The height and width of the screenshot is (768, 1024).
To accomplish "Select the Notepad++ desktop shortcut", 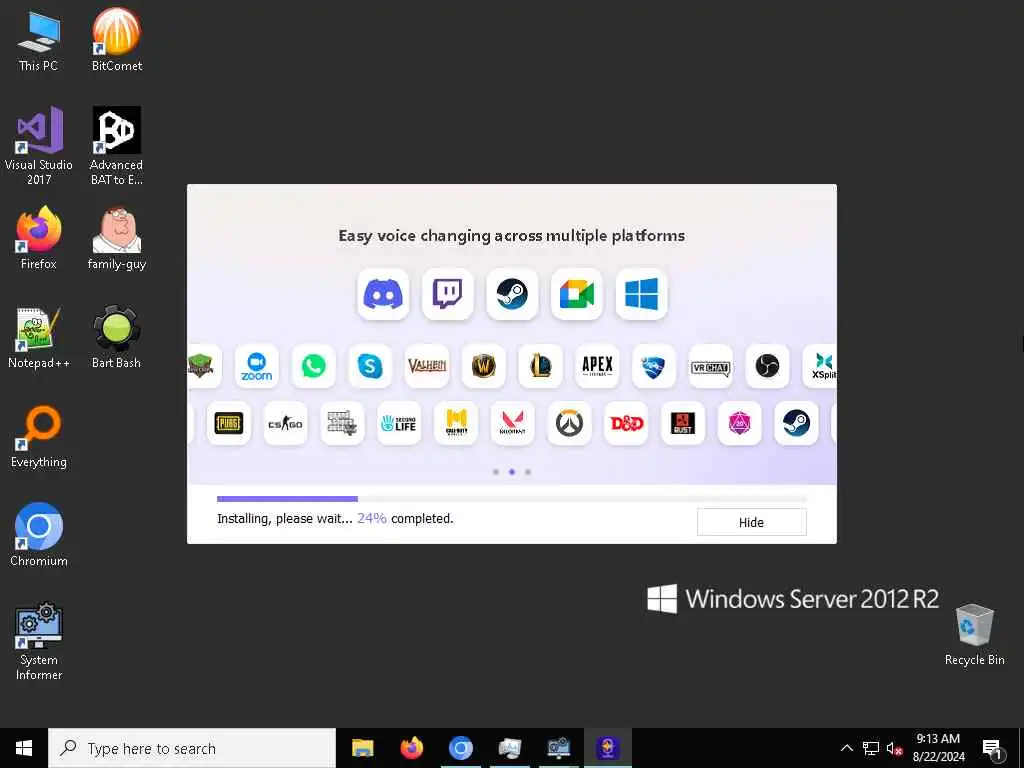I will click(39, 338).
